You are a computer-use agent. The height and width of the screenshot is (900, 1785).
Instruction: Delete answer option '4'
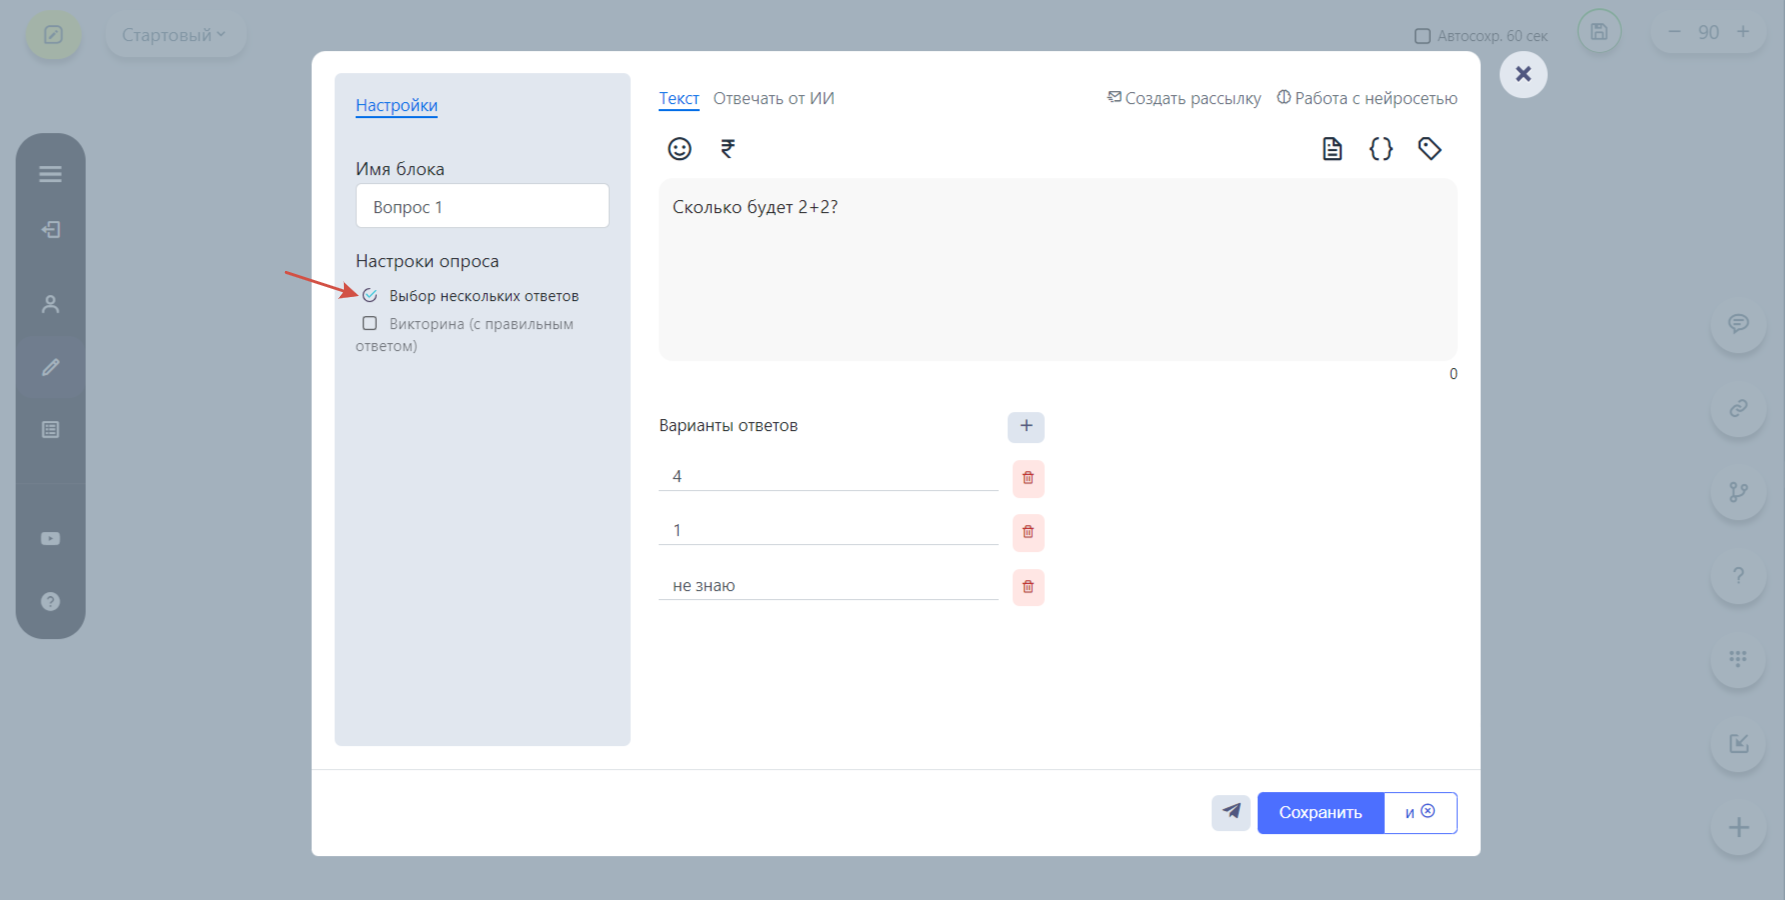[1028, 478]
